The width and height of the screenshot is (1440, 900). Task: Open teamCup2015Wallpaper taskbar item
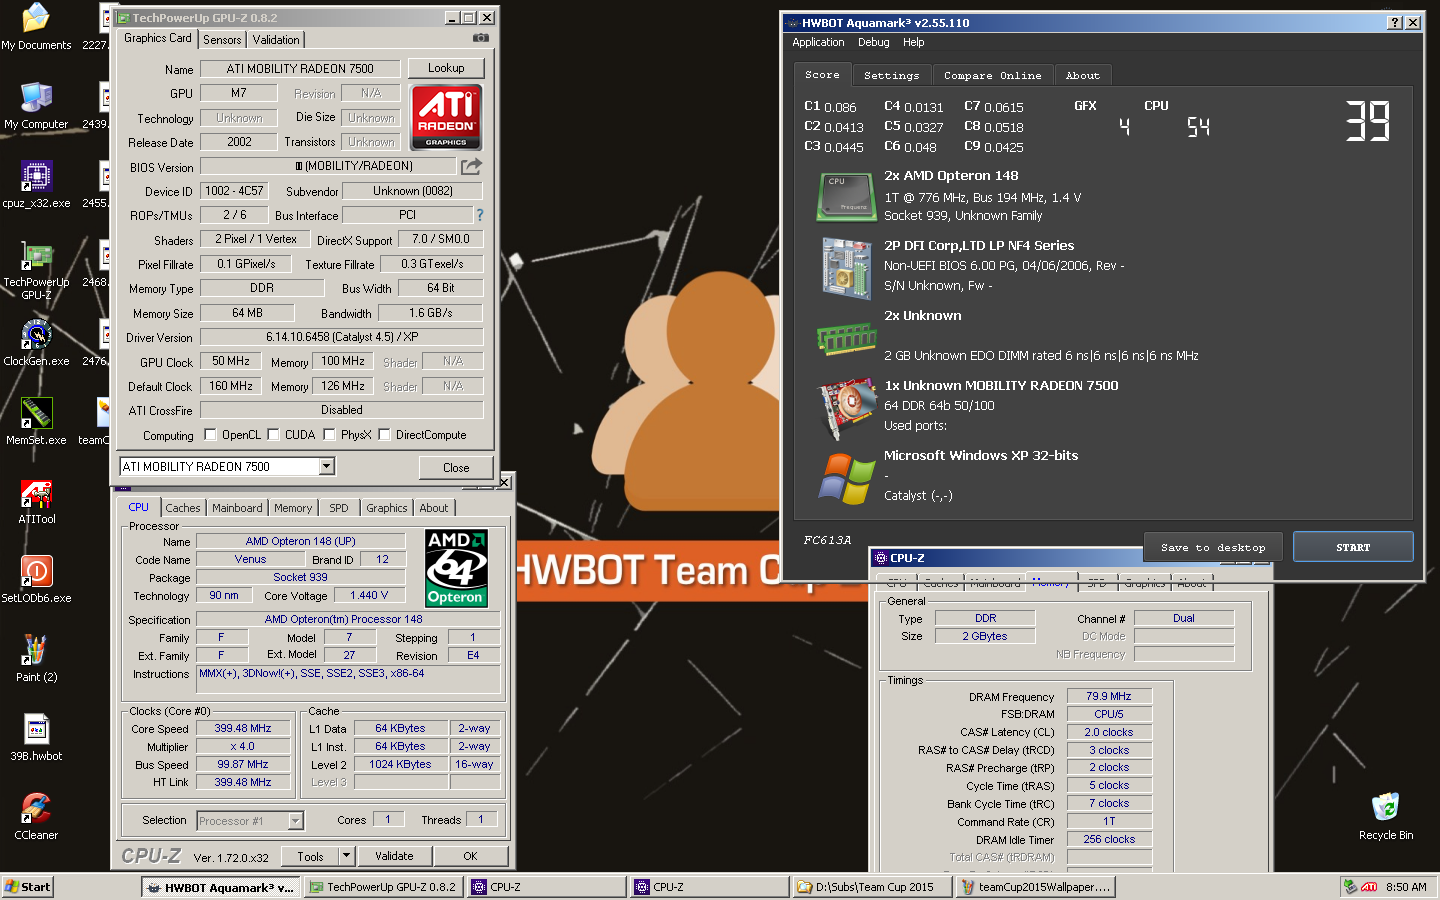1035,887
